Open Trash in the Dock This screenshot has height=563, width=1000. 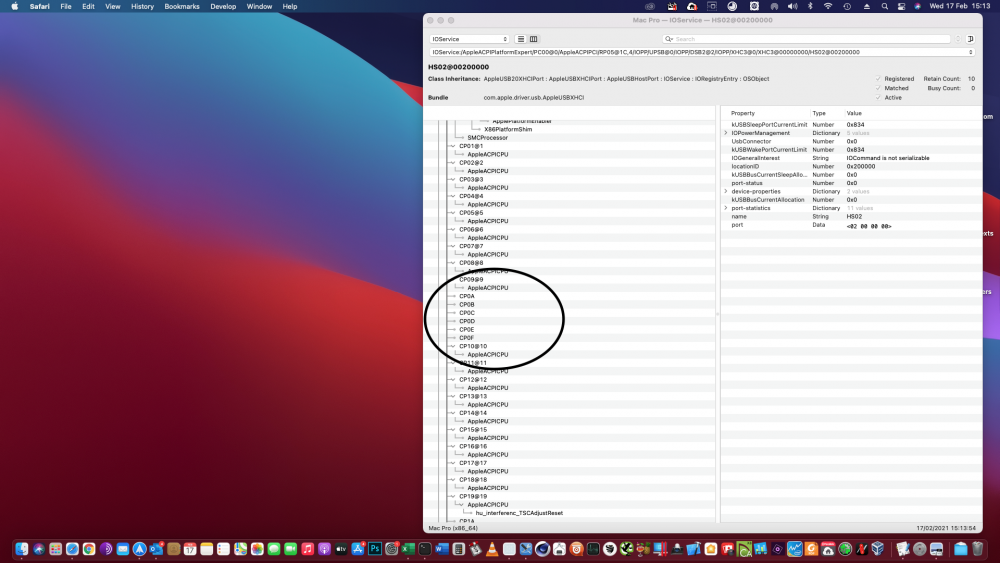978,549
